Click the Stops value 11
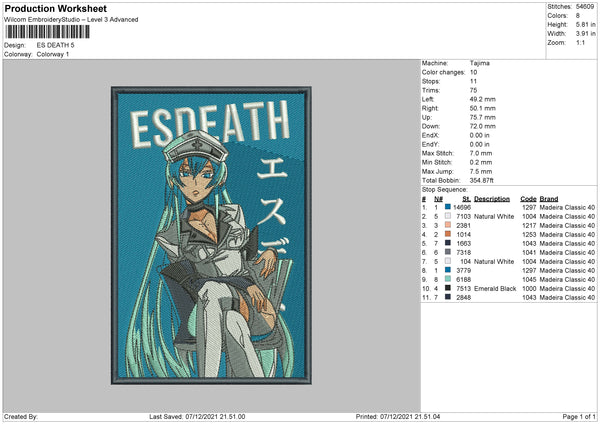600x424 pixels. (473, 82)
